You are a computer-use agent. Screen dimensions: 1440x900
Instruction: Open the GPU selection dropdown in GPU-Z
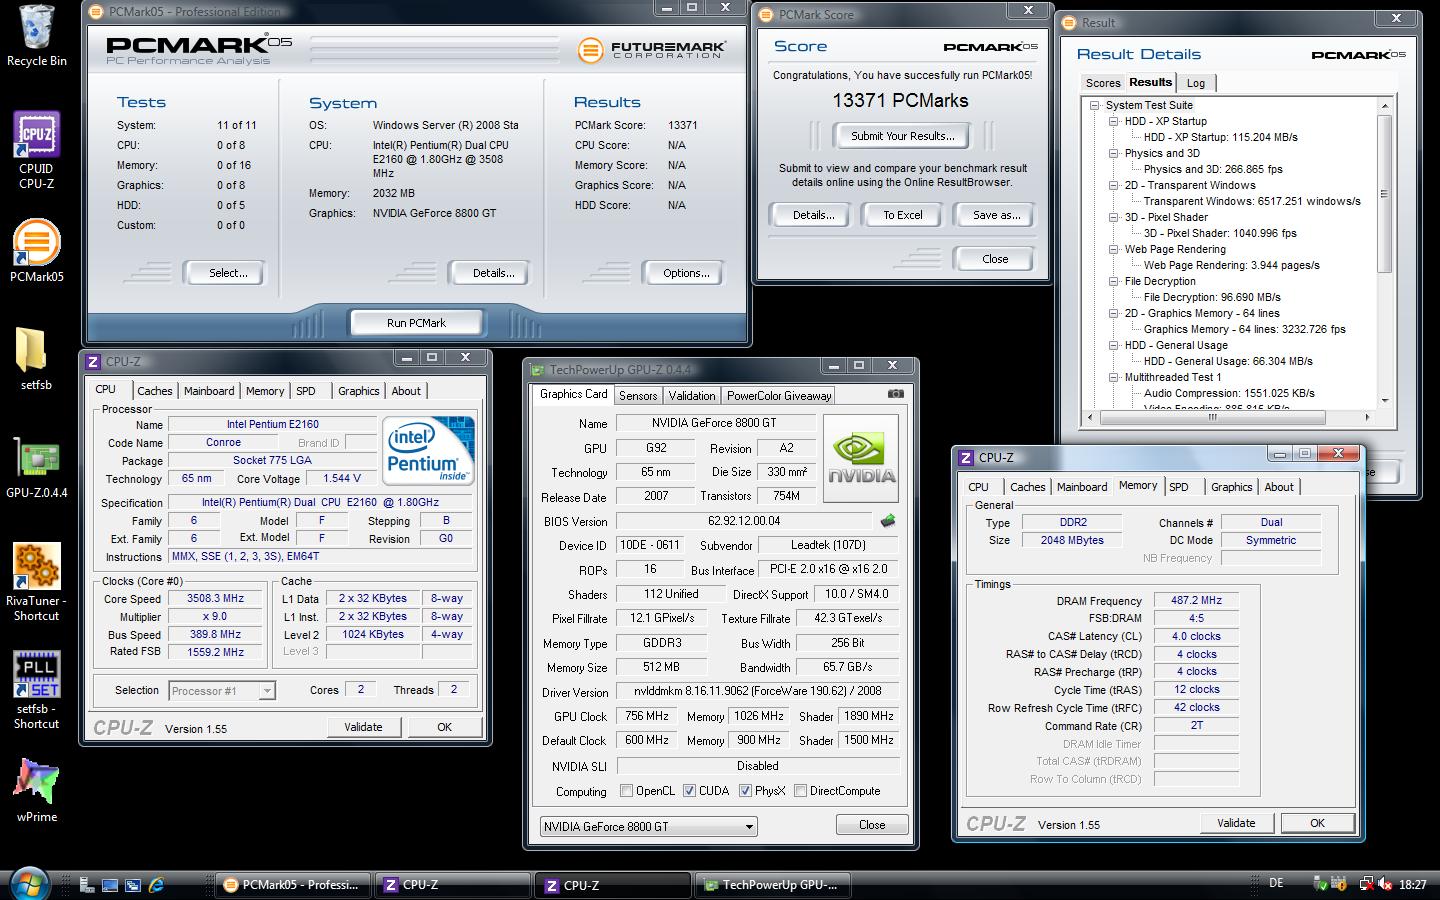coord(648,827)
